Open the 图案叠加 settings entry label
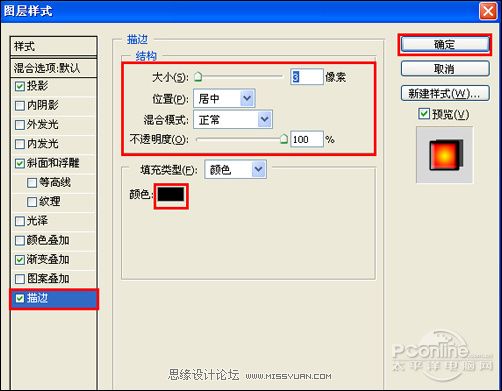This screenshot has width=502, height=391. tap(48, 278)
